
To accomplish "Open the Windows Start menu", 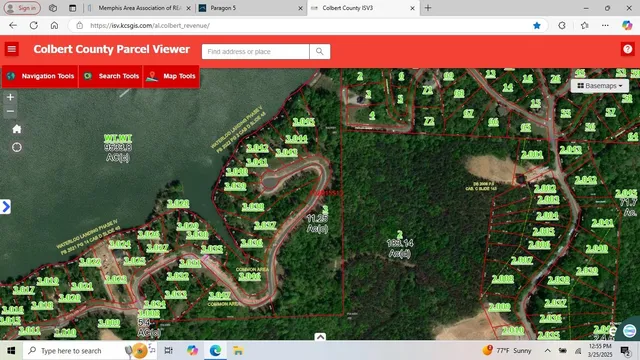I will [11, 351].
